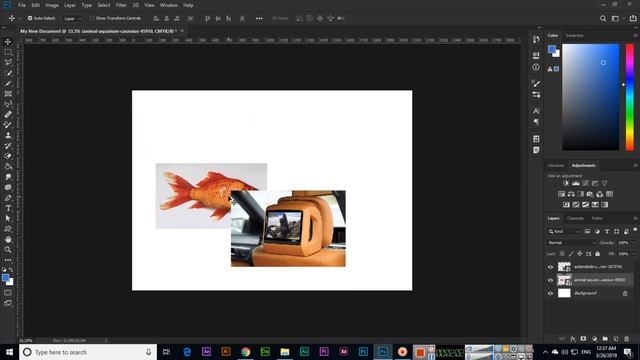Image resolution: width=640 pixels, height=360 pixels.
Task: Create a new layer group folder
Action: (x=605, y=339)
